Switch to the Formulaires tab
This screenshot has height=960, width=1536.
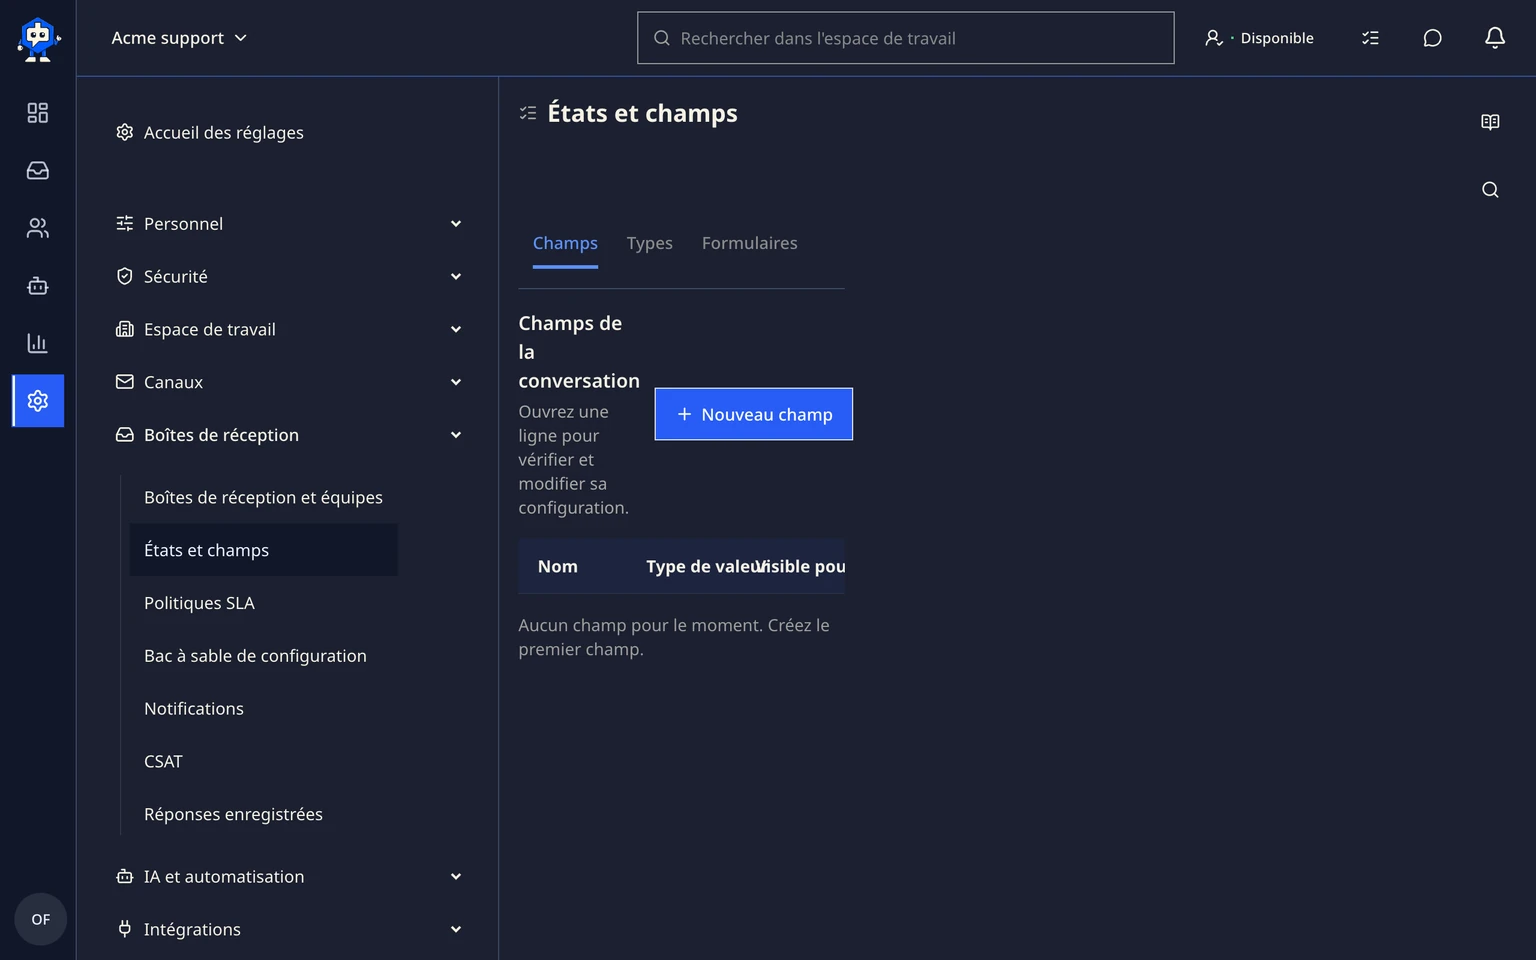click(750, 243)
